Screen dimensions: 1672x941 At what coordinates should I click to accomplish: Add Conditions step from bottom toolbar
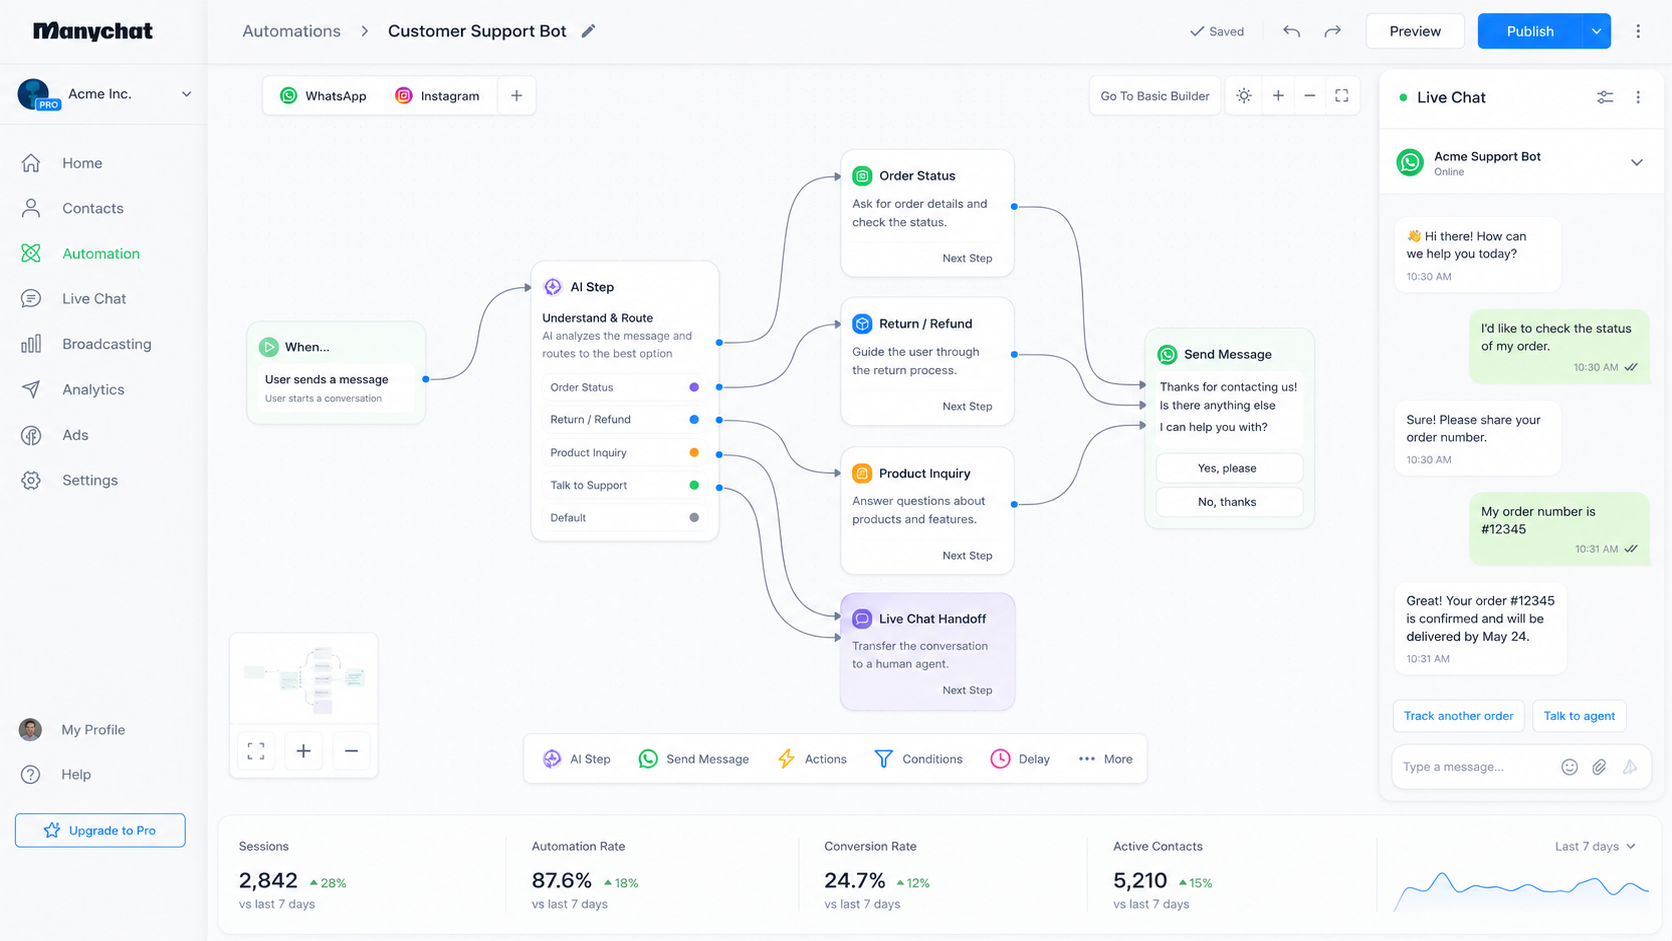[918, 759]
